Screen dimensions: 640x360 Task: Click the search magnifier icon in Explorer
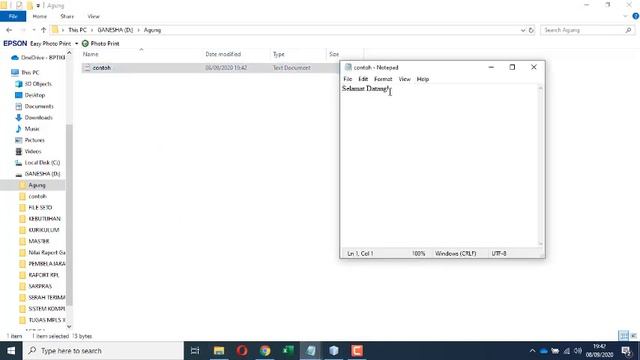click(628, 30)
